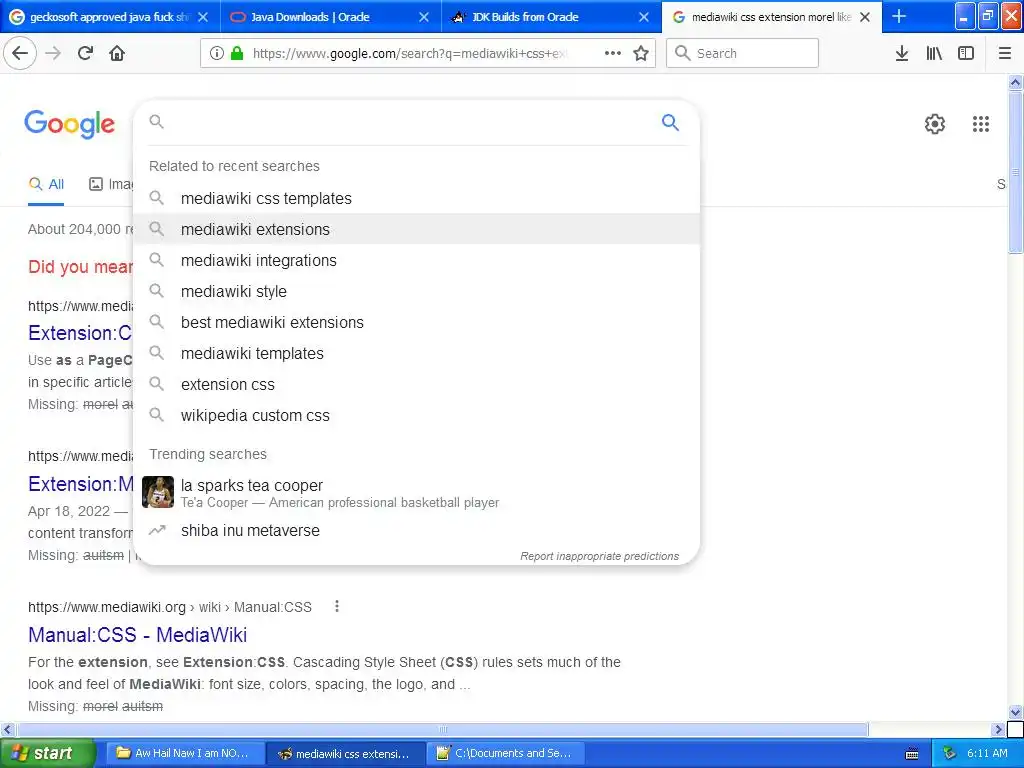This screenshot has width=1024, height=768.
Task: Reload the current page
Action: [85, 54]
